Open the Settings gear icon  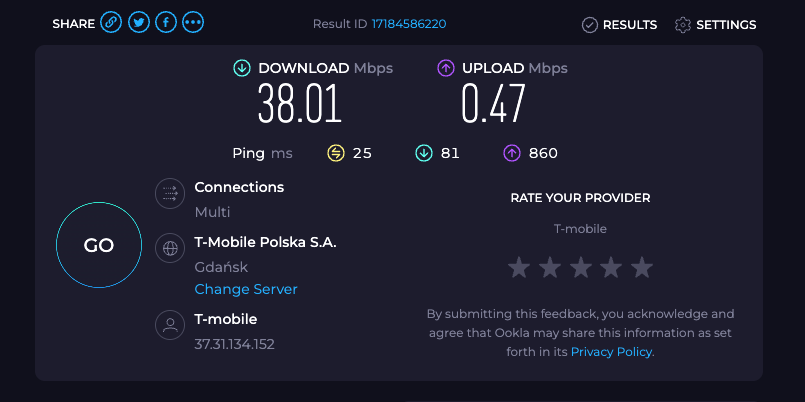click(682, 25)
